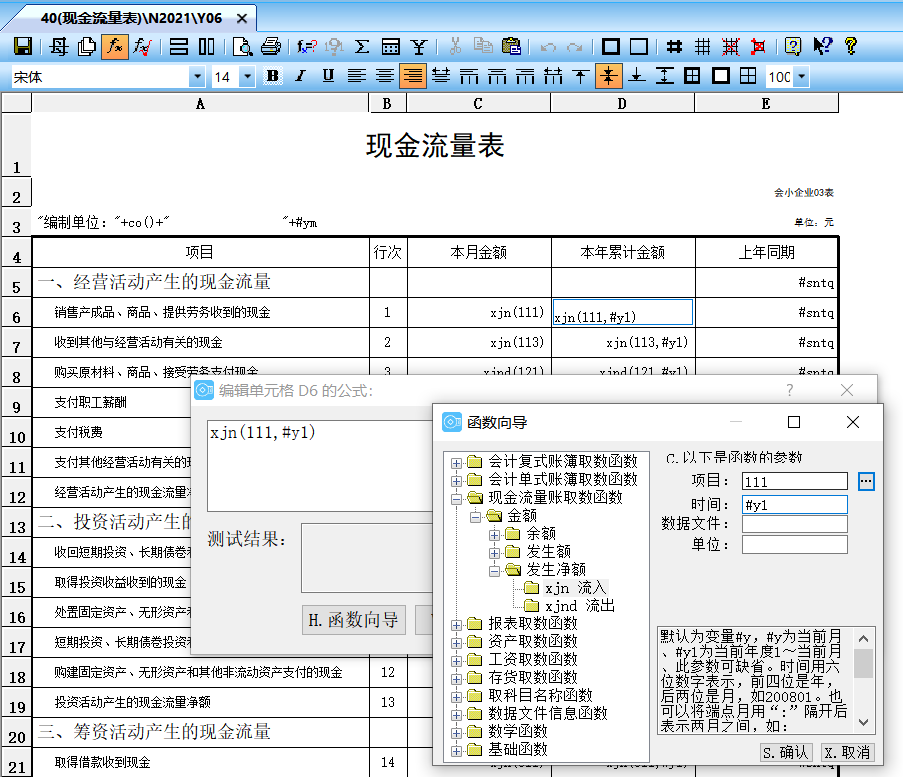This screenshot has width=903, height=777.
Task: Toggle Italic text formatting
Action: 300,76
